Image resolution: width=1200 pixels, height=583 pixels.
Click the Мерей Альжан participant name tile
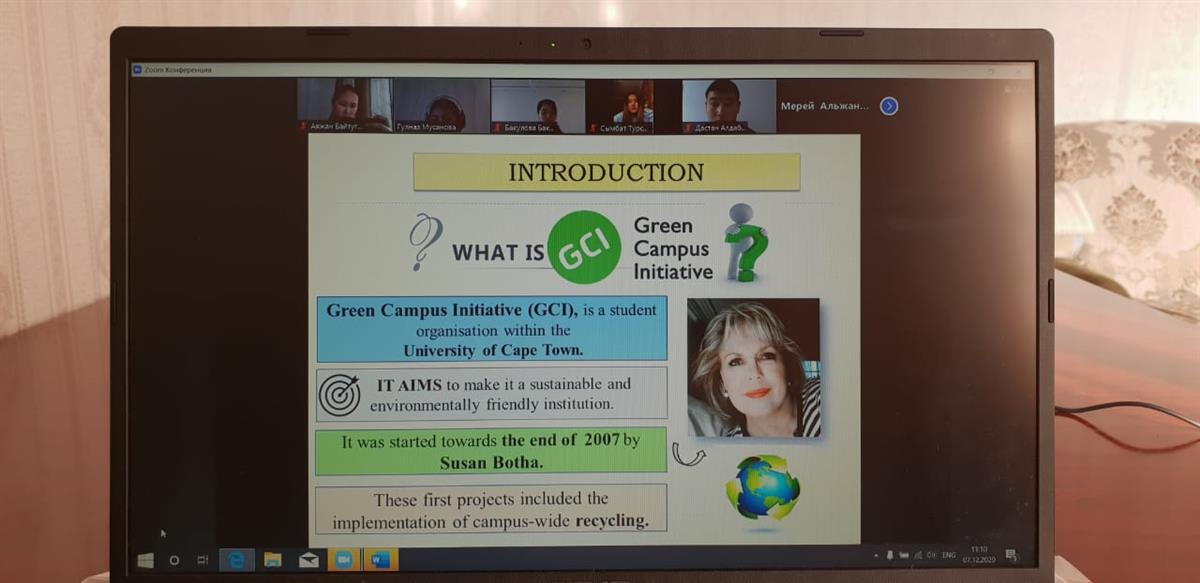(x=824, y=106)
